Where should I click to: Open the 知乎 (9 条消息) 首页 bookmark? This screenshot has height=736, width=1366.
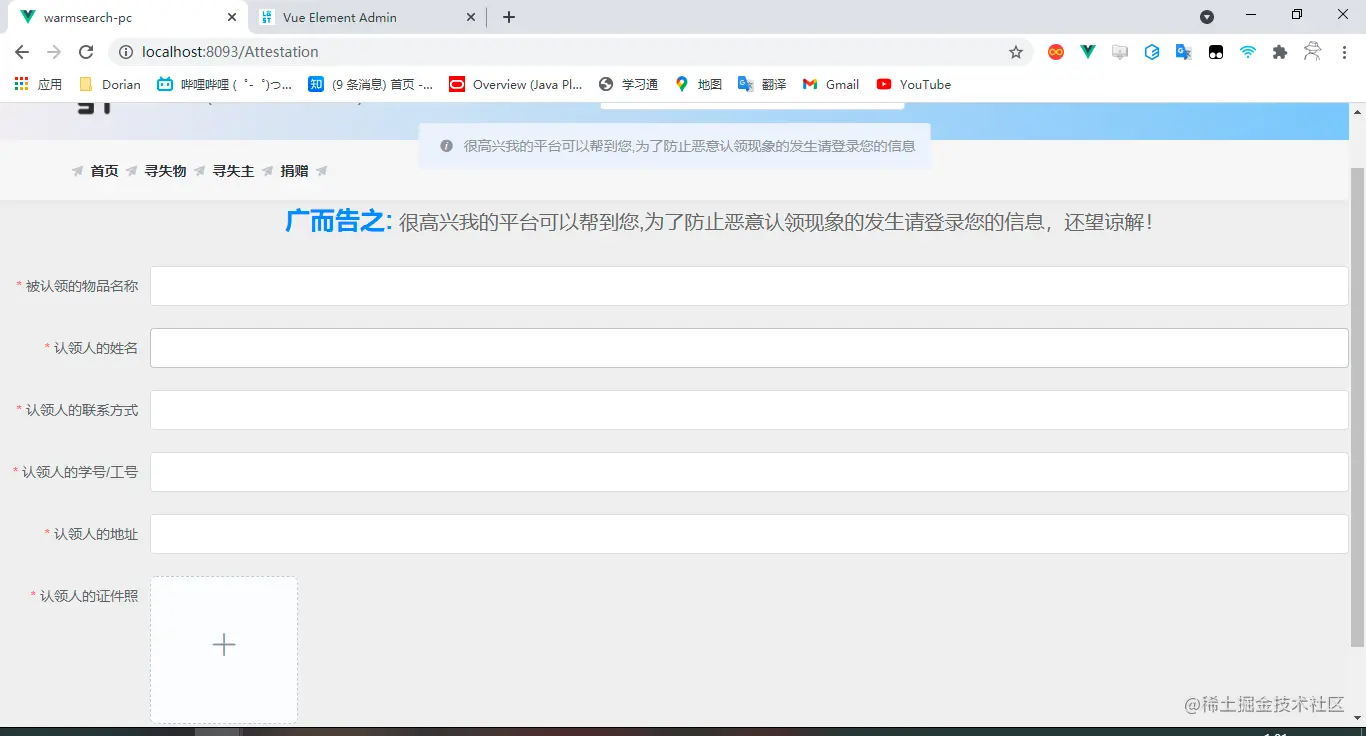[371, 85]
